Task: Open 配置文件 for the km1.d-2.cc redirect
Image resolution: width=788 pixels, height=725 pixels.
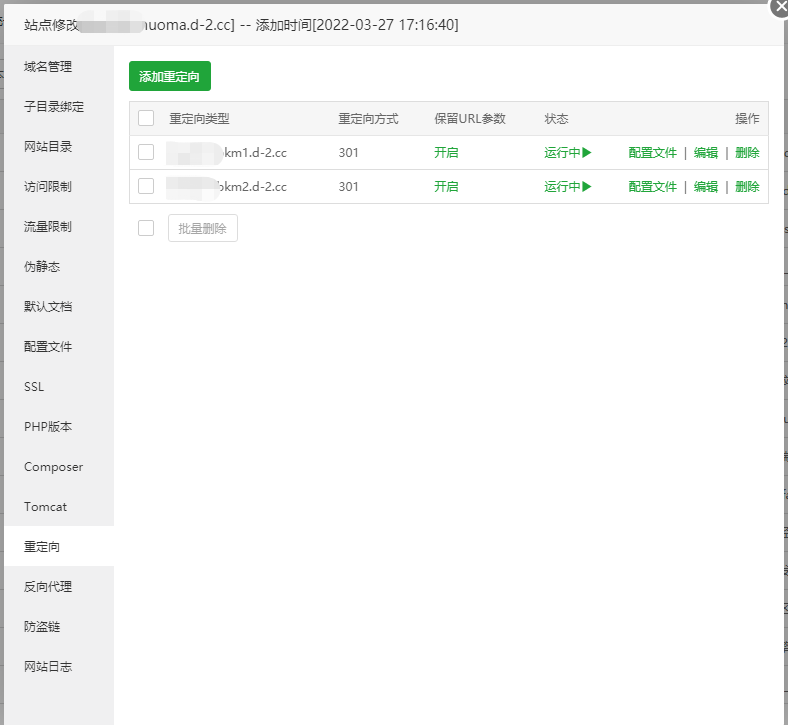Action: click(x=652, y=153)
